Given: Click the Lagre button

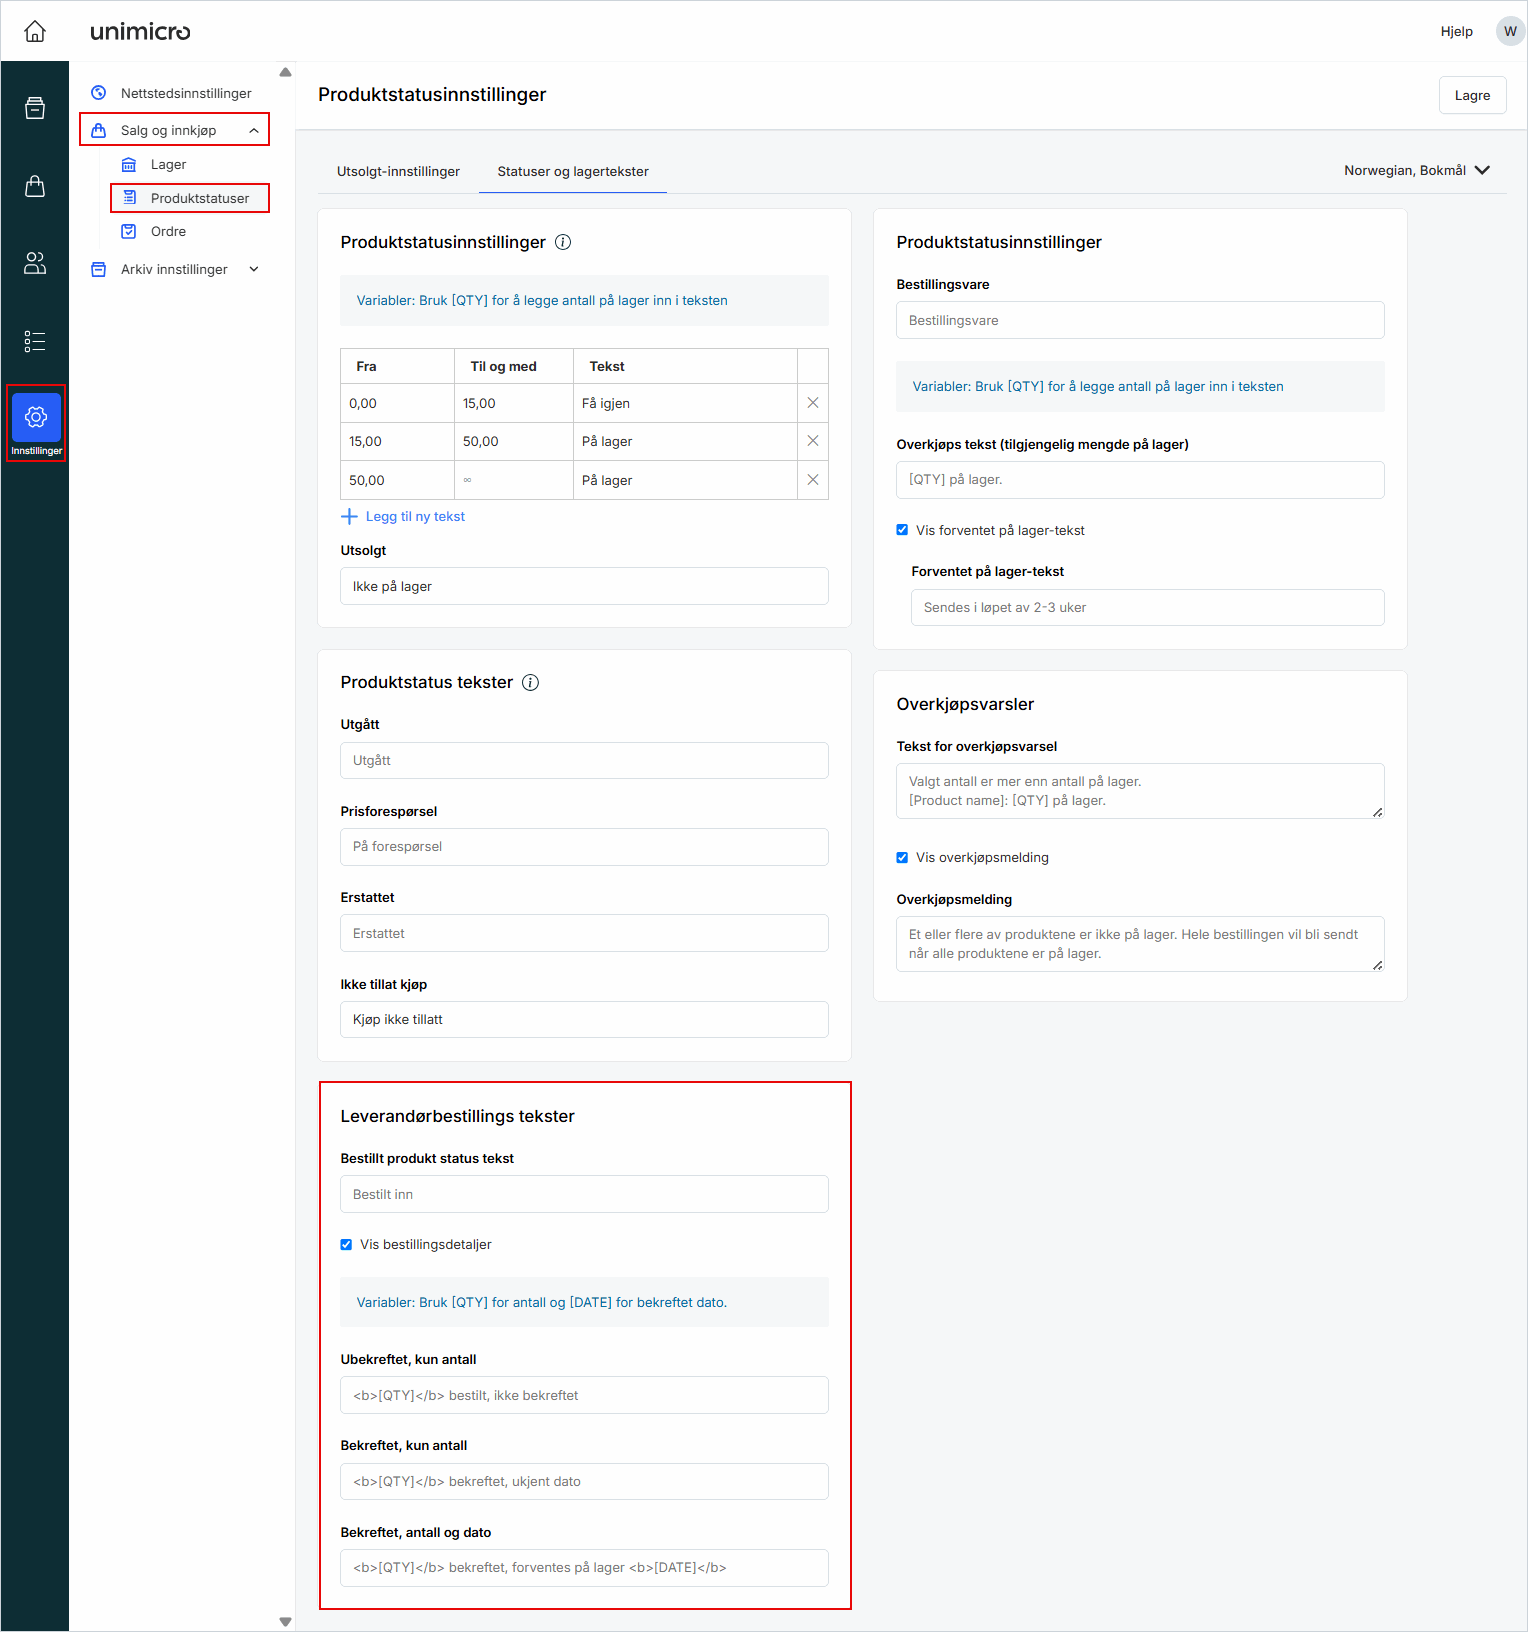Looking at the screenshot, I should point(1471,96).
